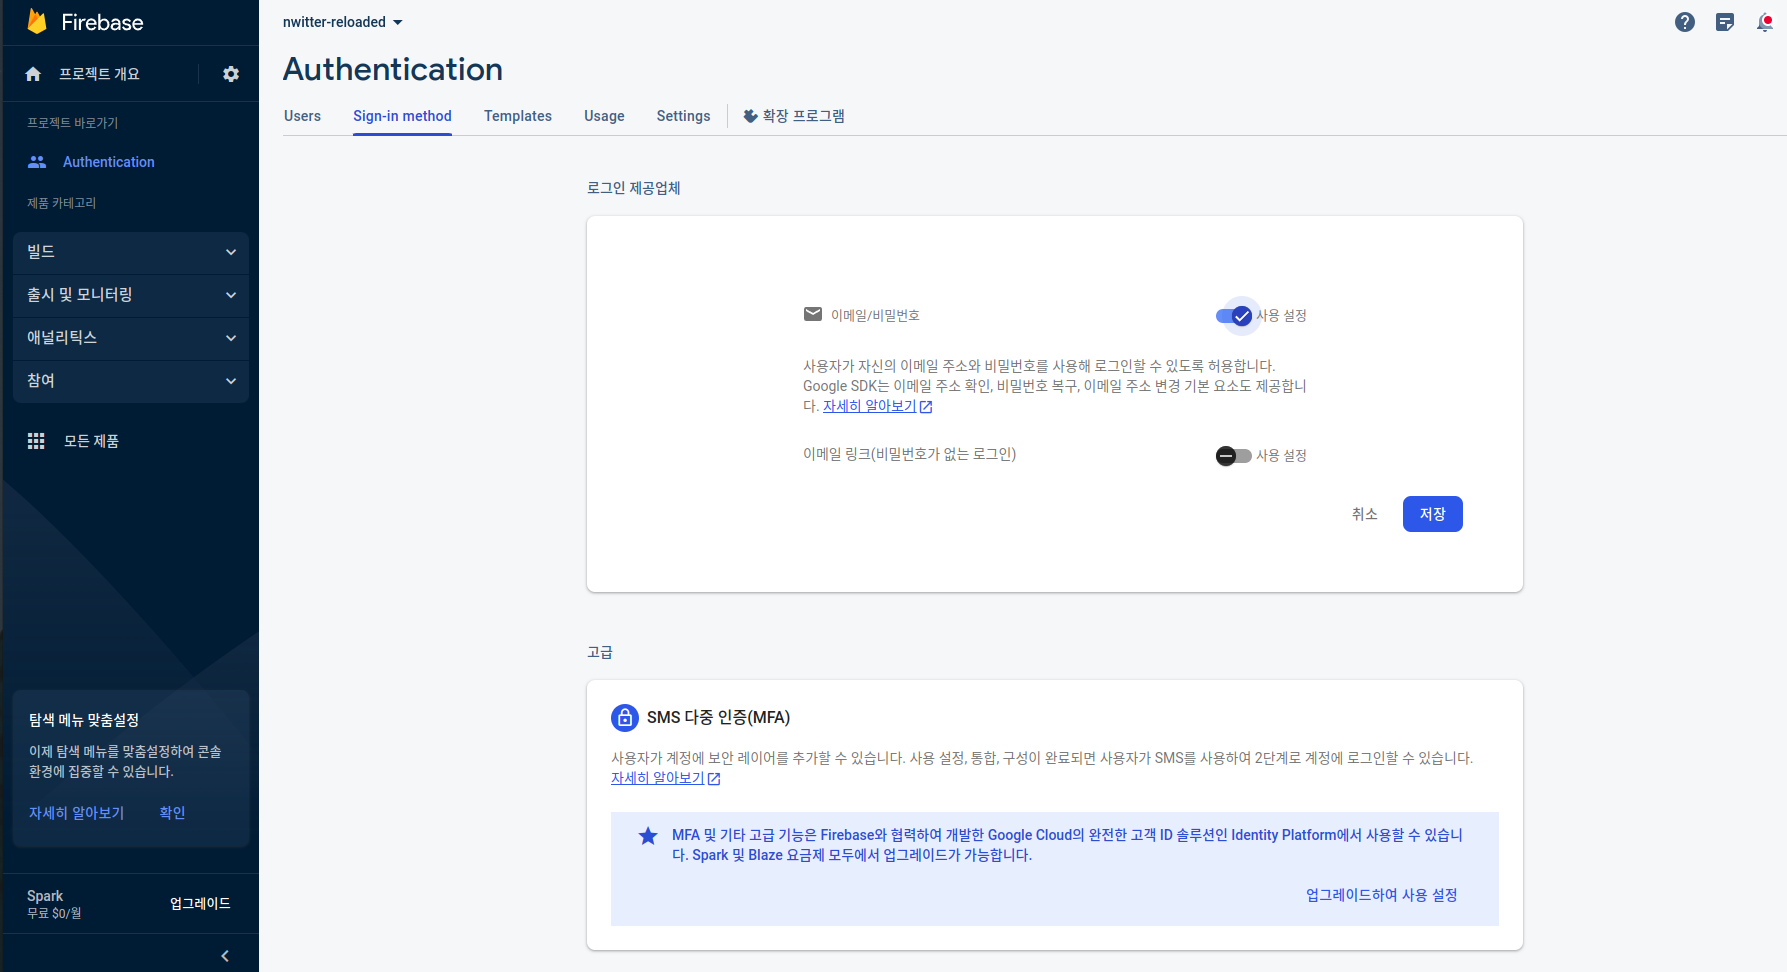
Task: Disable the 이메일/비밀번호 sign-in toggle
Action: 1234,316
